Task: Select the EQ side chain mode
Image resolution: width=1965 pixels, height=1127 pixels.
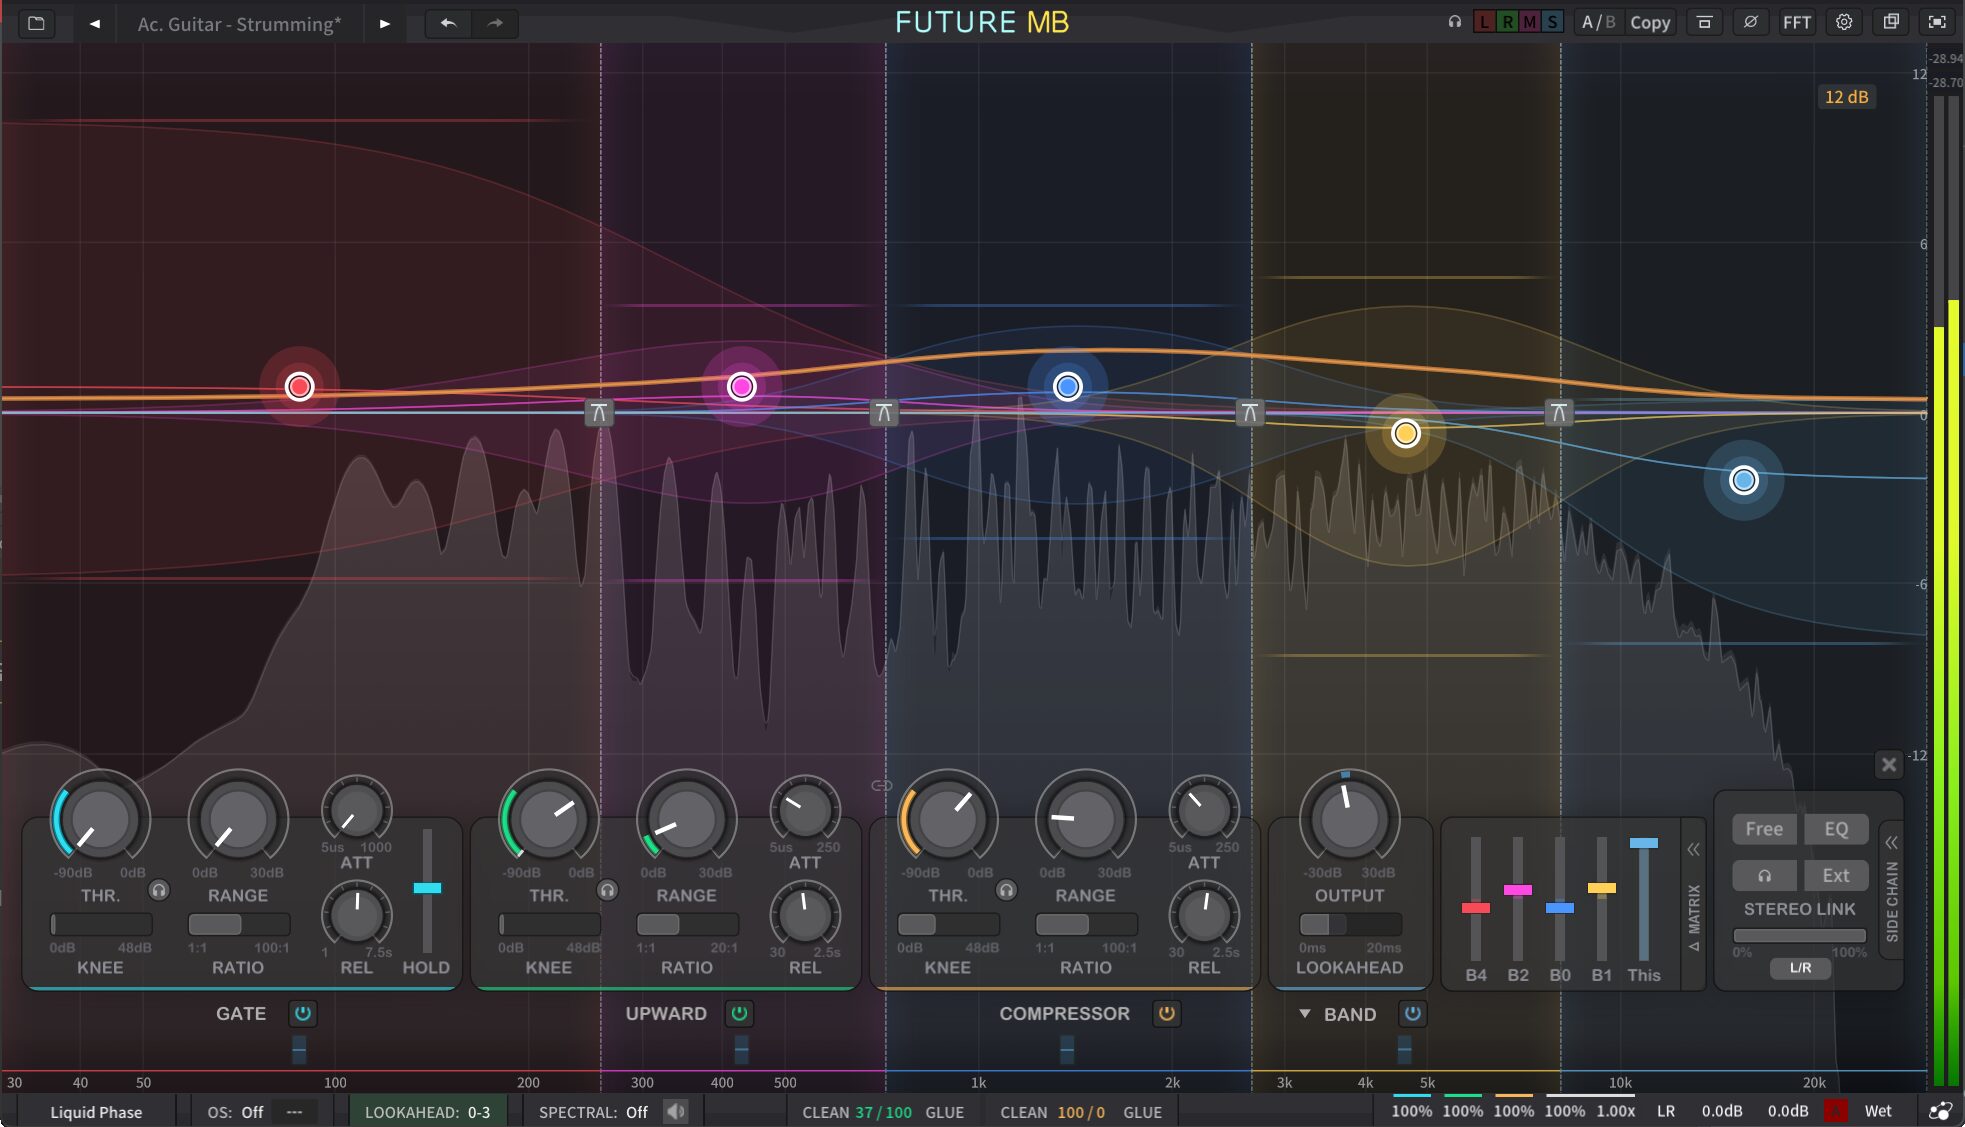Action: click(x=1836, y=829)
